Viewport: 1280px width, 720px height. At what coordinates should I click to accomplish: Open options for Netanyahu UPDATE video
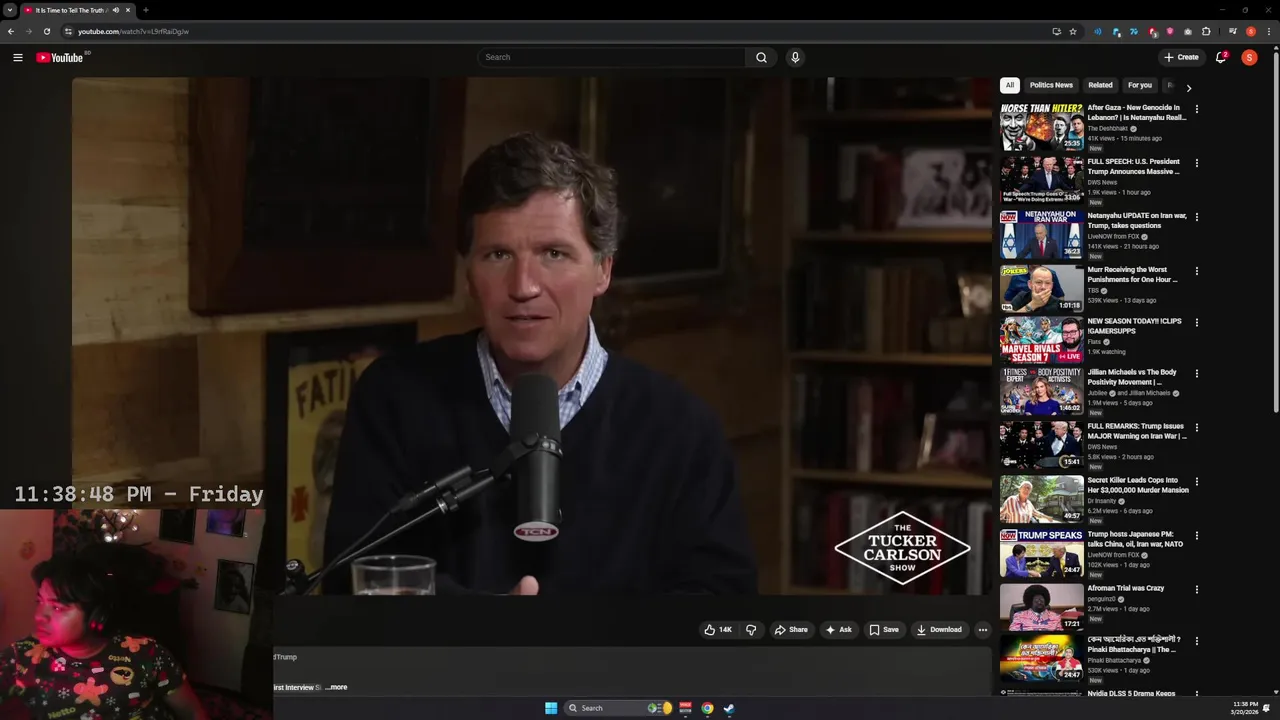[x=1196, y=217]
